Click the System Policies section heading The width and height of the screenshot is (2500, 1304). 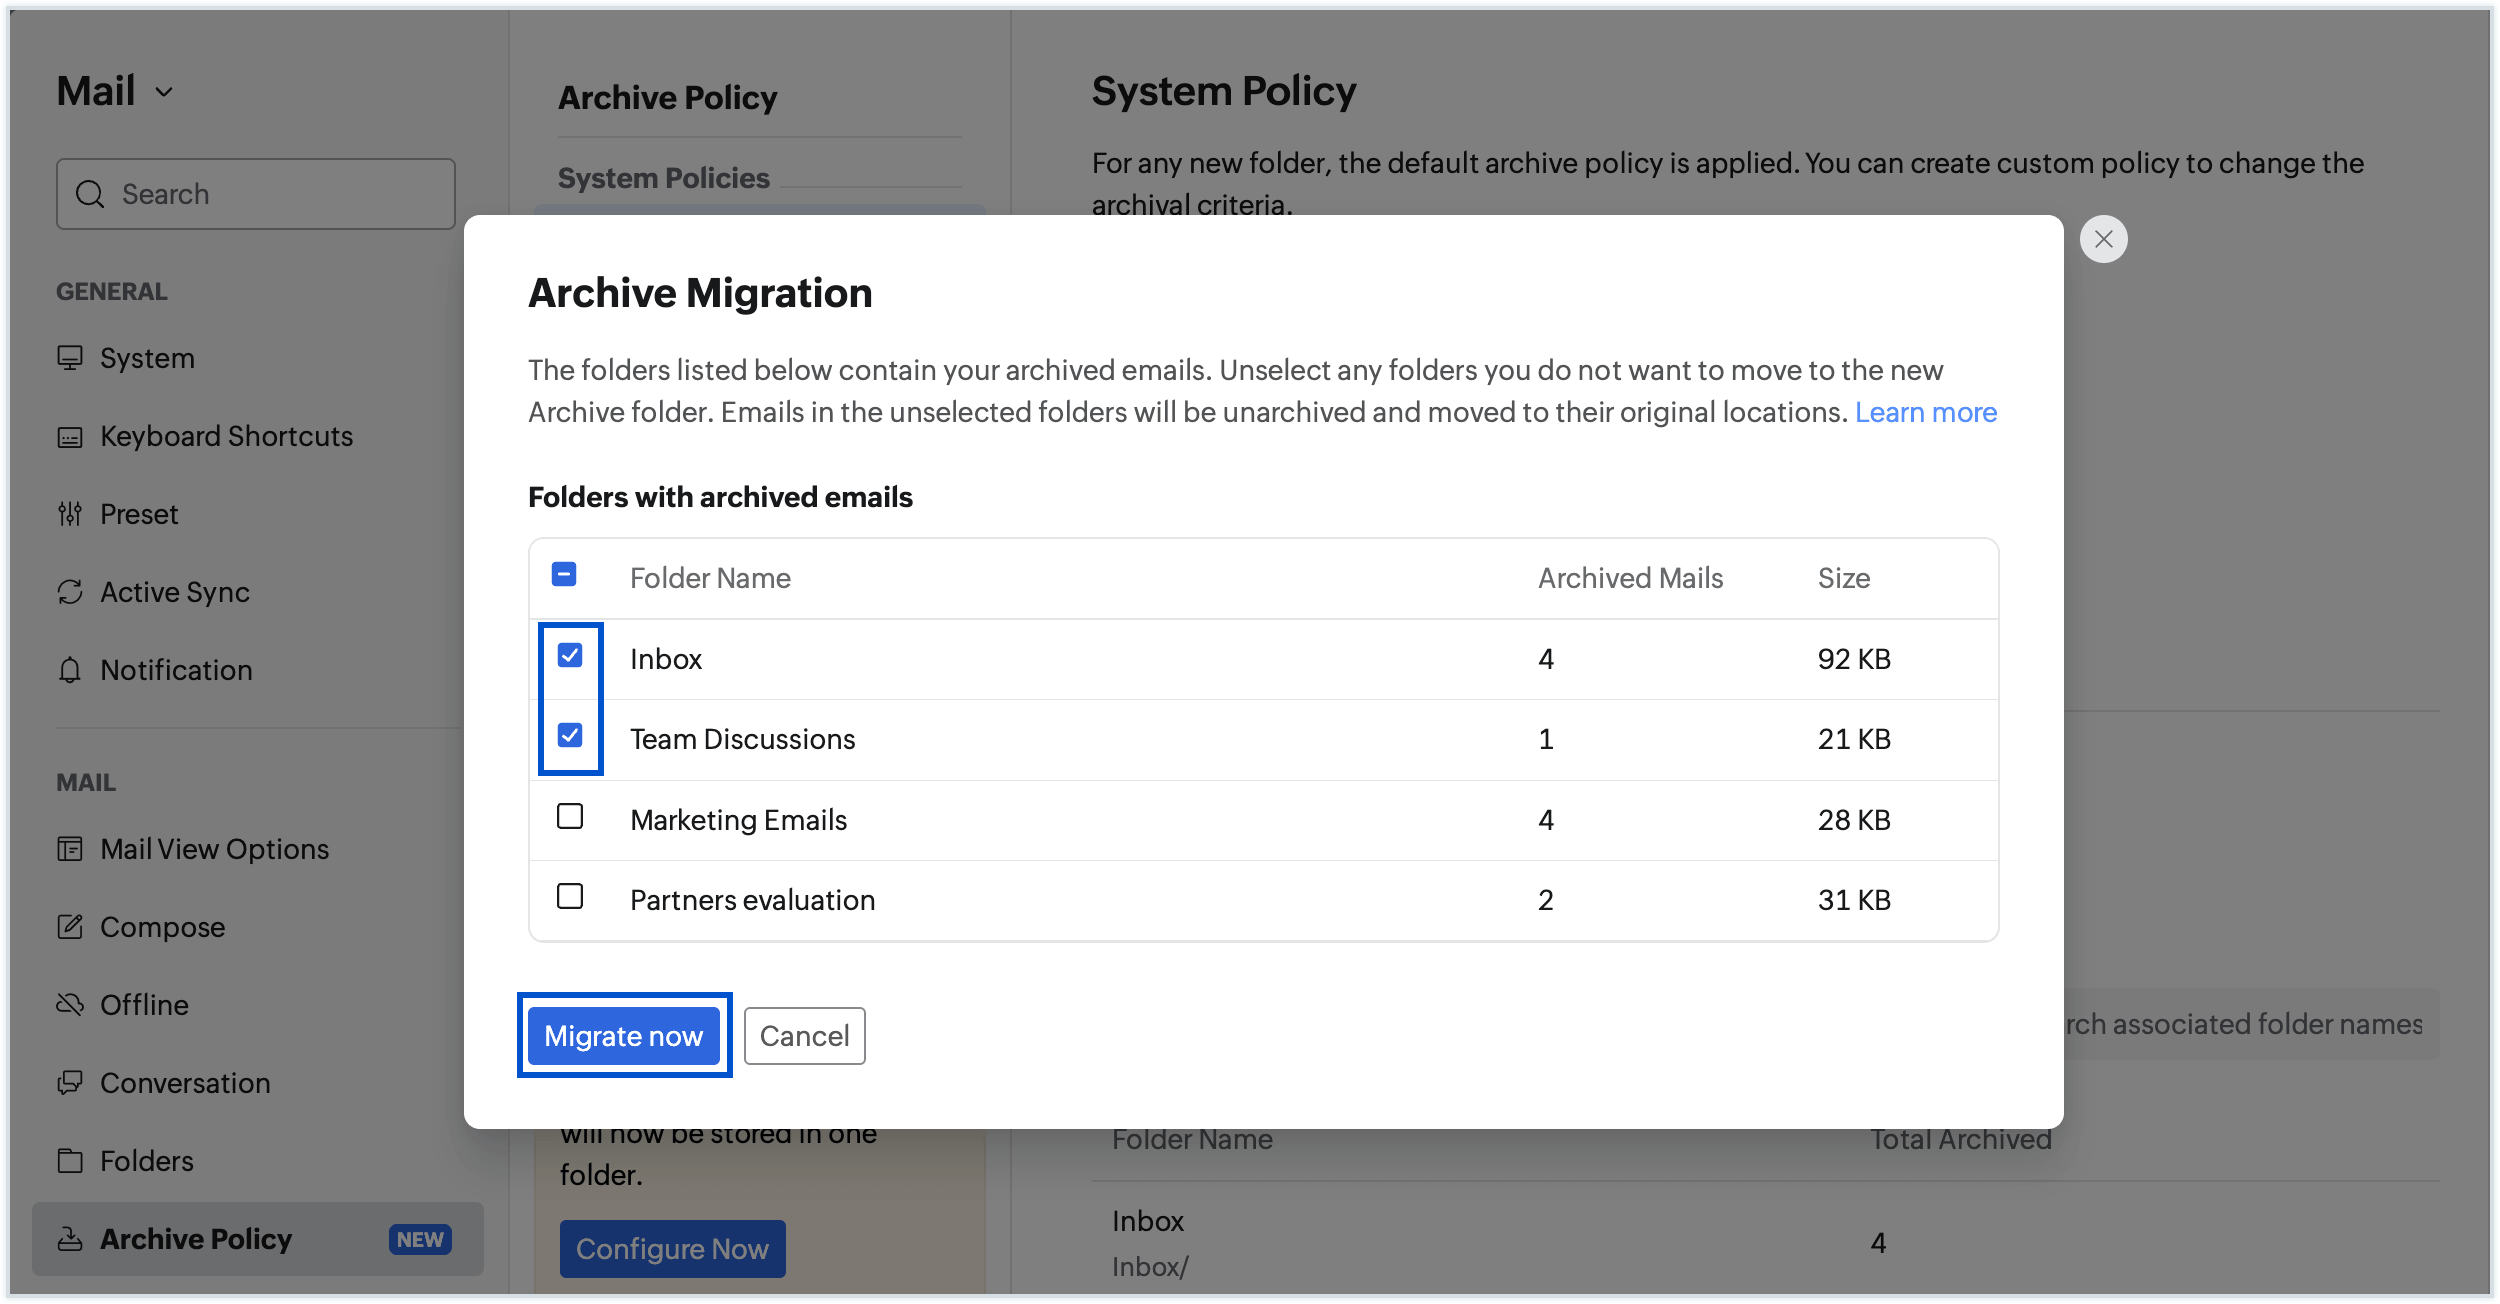664,178
